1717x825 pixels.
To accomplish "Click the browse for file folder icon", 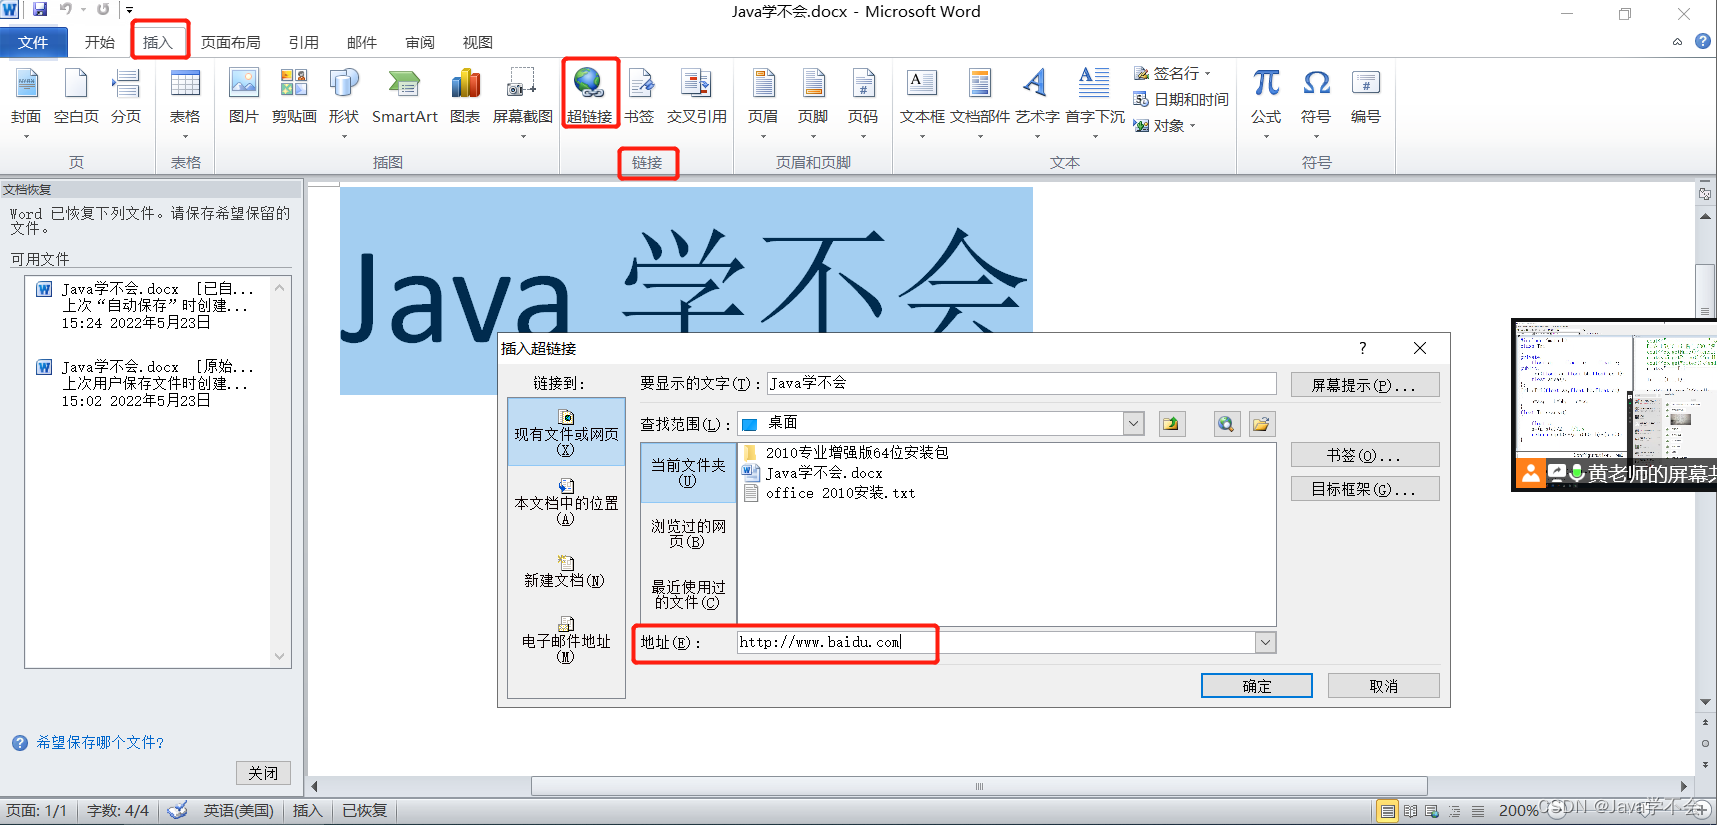I will pyautogui.click(x=1261, y=424).
